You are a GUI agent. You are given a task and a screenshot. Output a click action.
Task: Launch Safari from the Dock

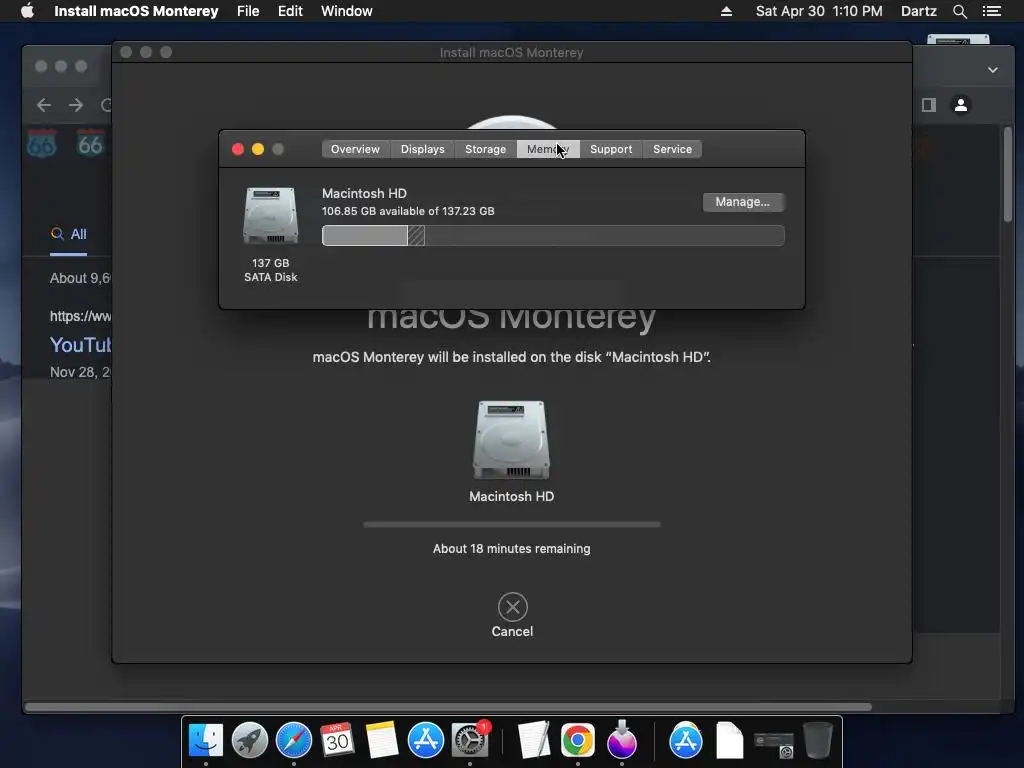[x=294, y=740]
